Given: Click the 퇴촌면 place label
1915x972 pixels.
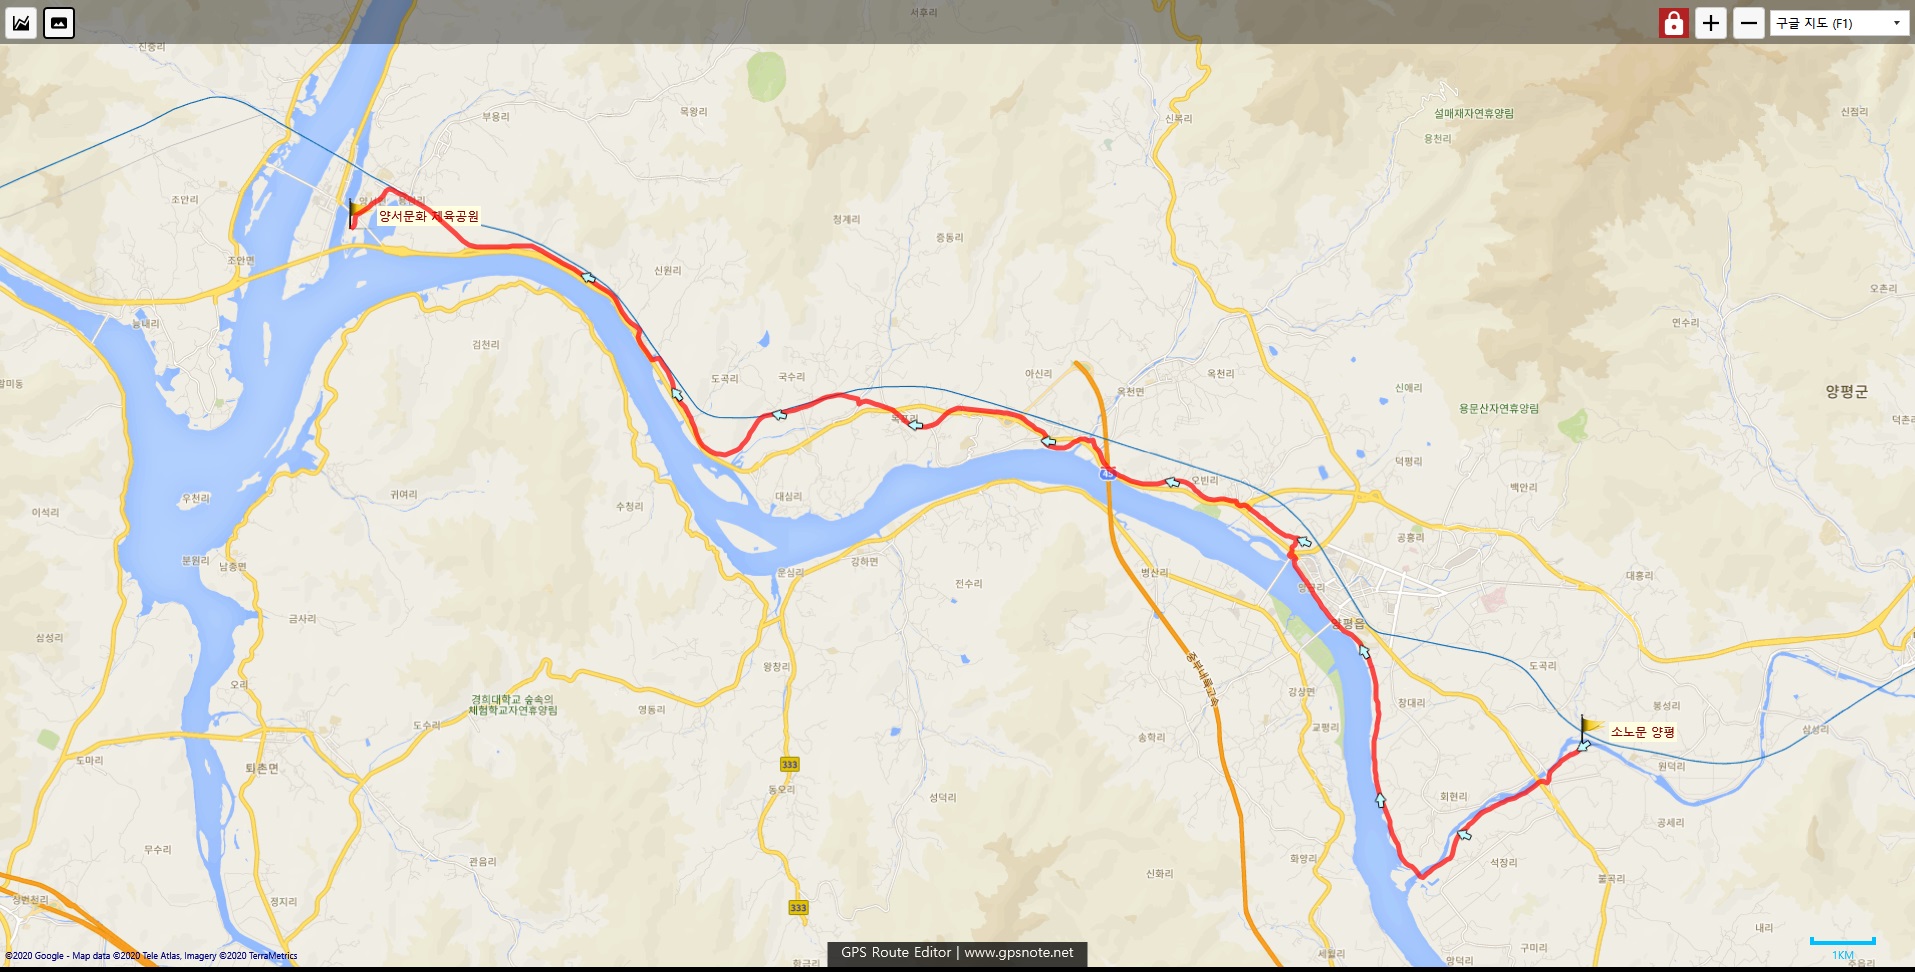Looking at the screenshot, I should click(x=262, y=769).
